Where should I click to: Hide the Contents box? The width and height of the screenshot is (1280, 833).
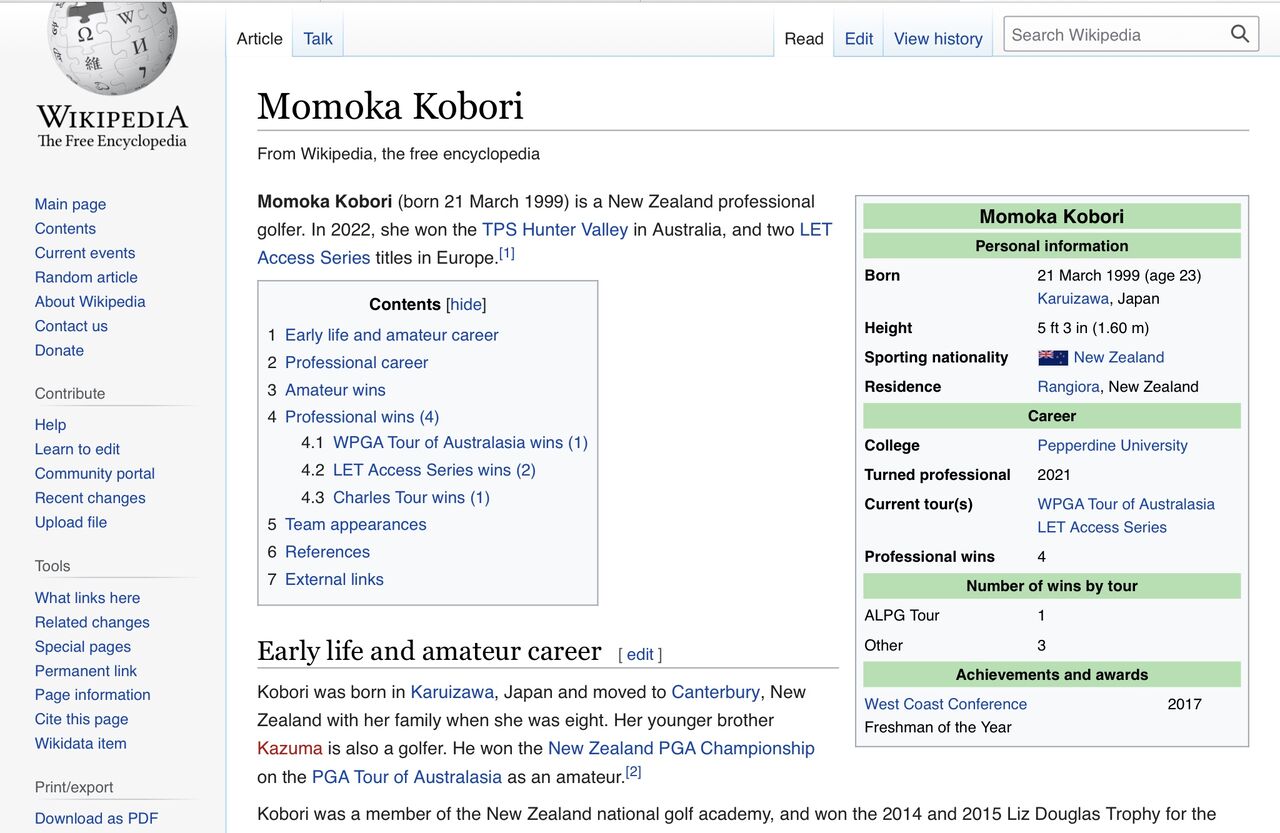[x=466, y=304]
